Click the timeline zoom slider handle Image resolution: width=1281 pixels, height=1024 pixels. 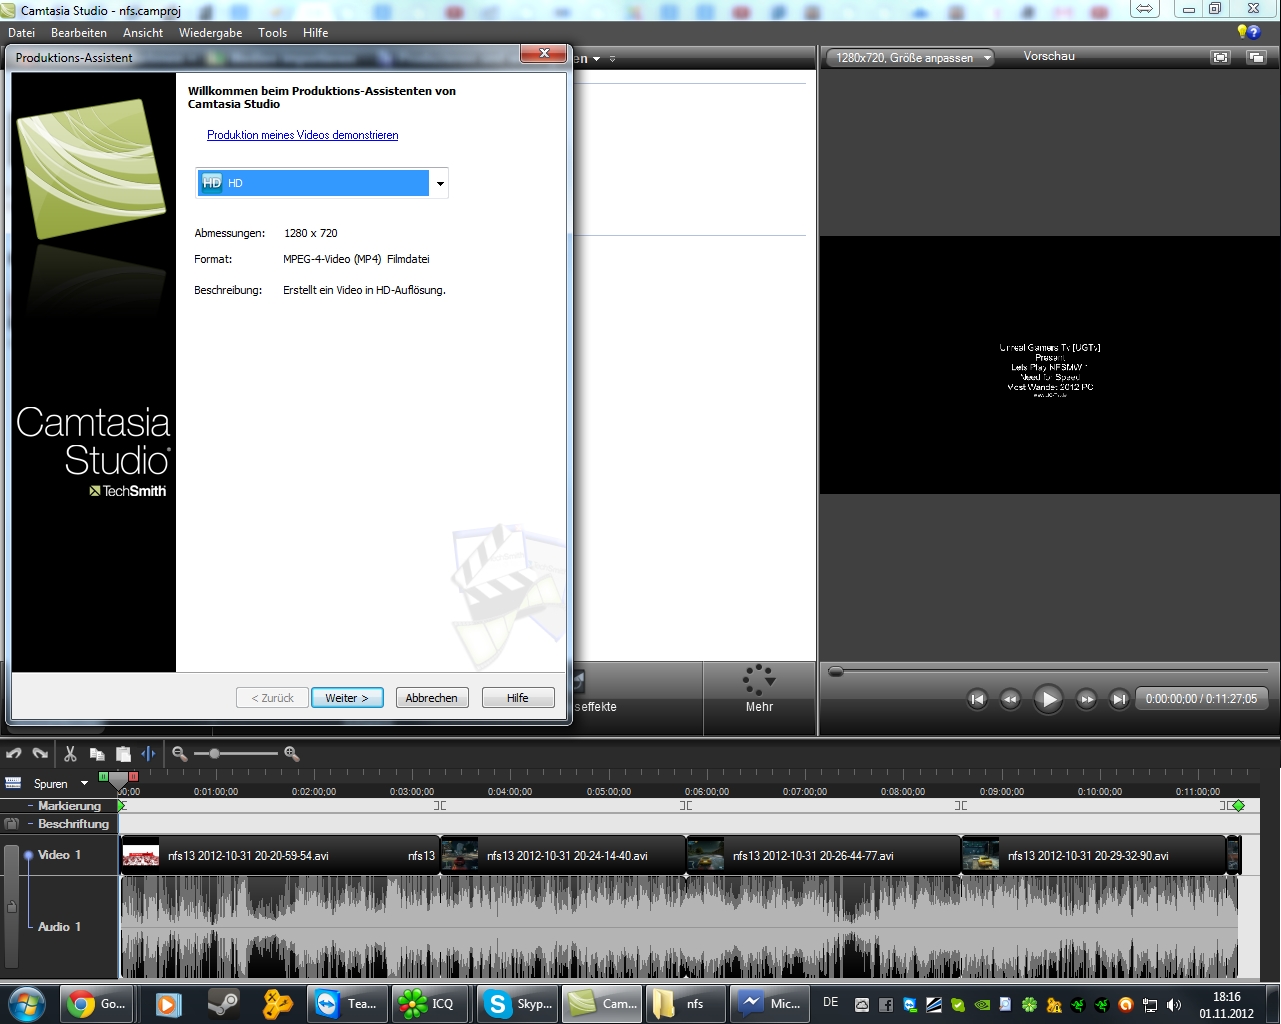pos(214,753)
